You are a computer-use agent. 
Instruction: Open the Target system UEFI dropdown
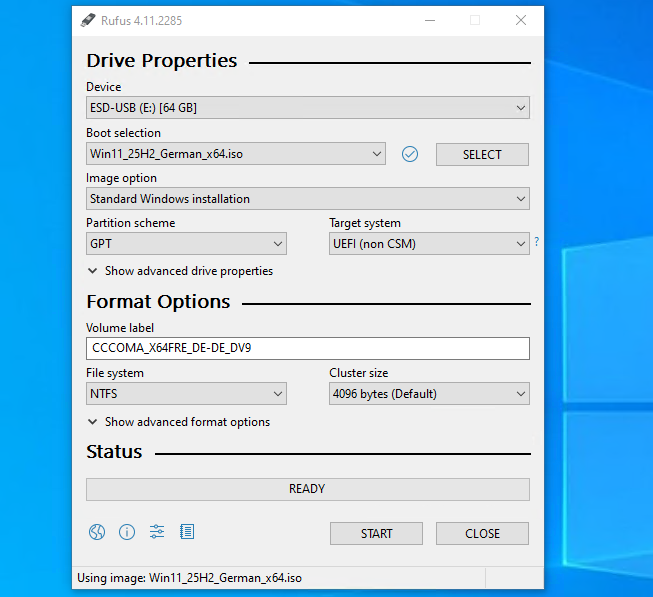(429, 244)
